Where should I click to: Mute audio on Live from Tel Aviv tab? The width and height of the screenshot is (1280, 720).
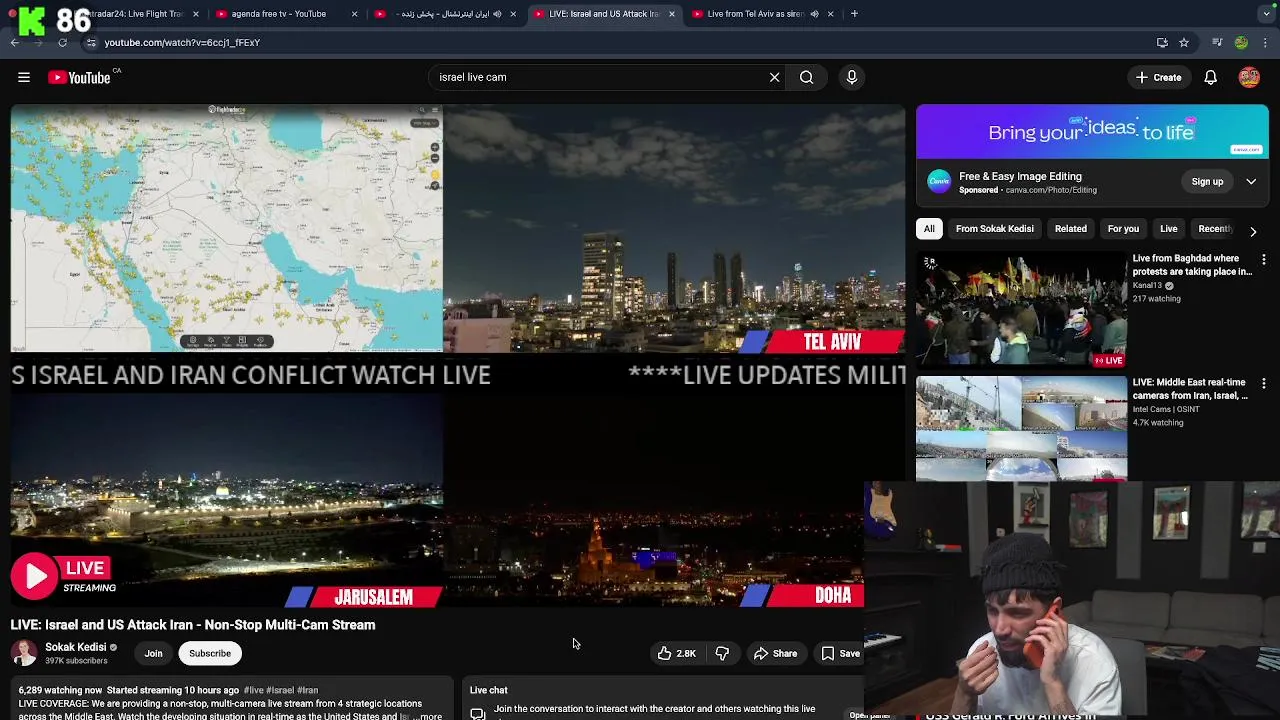click(814, 14)
